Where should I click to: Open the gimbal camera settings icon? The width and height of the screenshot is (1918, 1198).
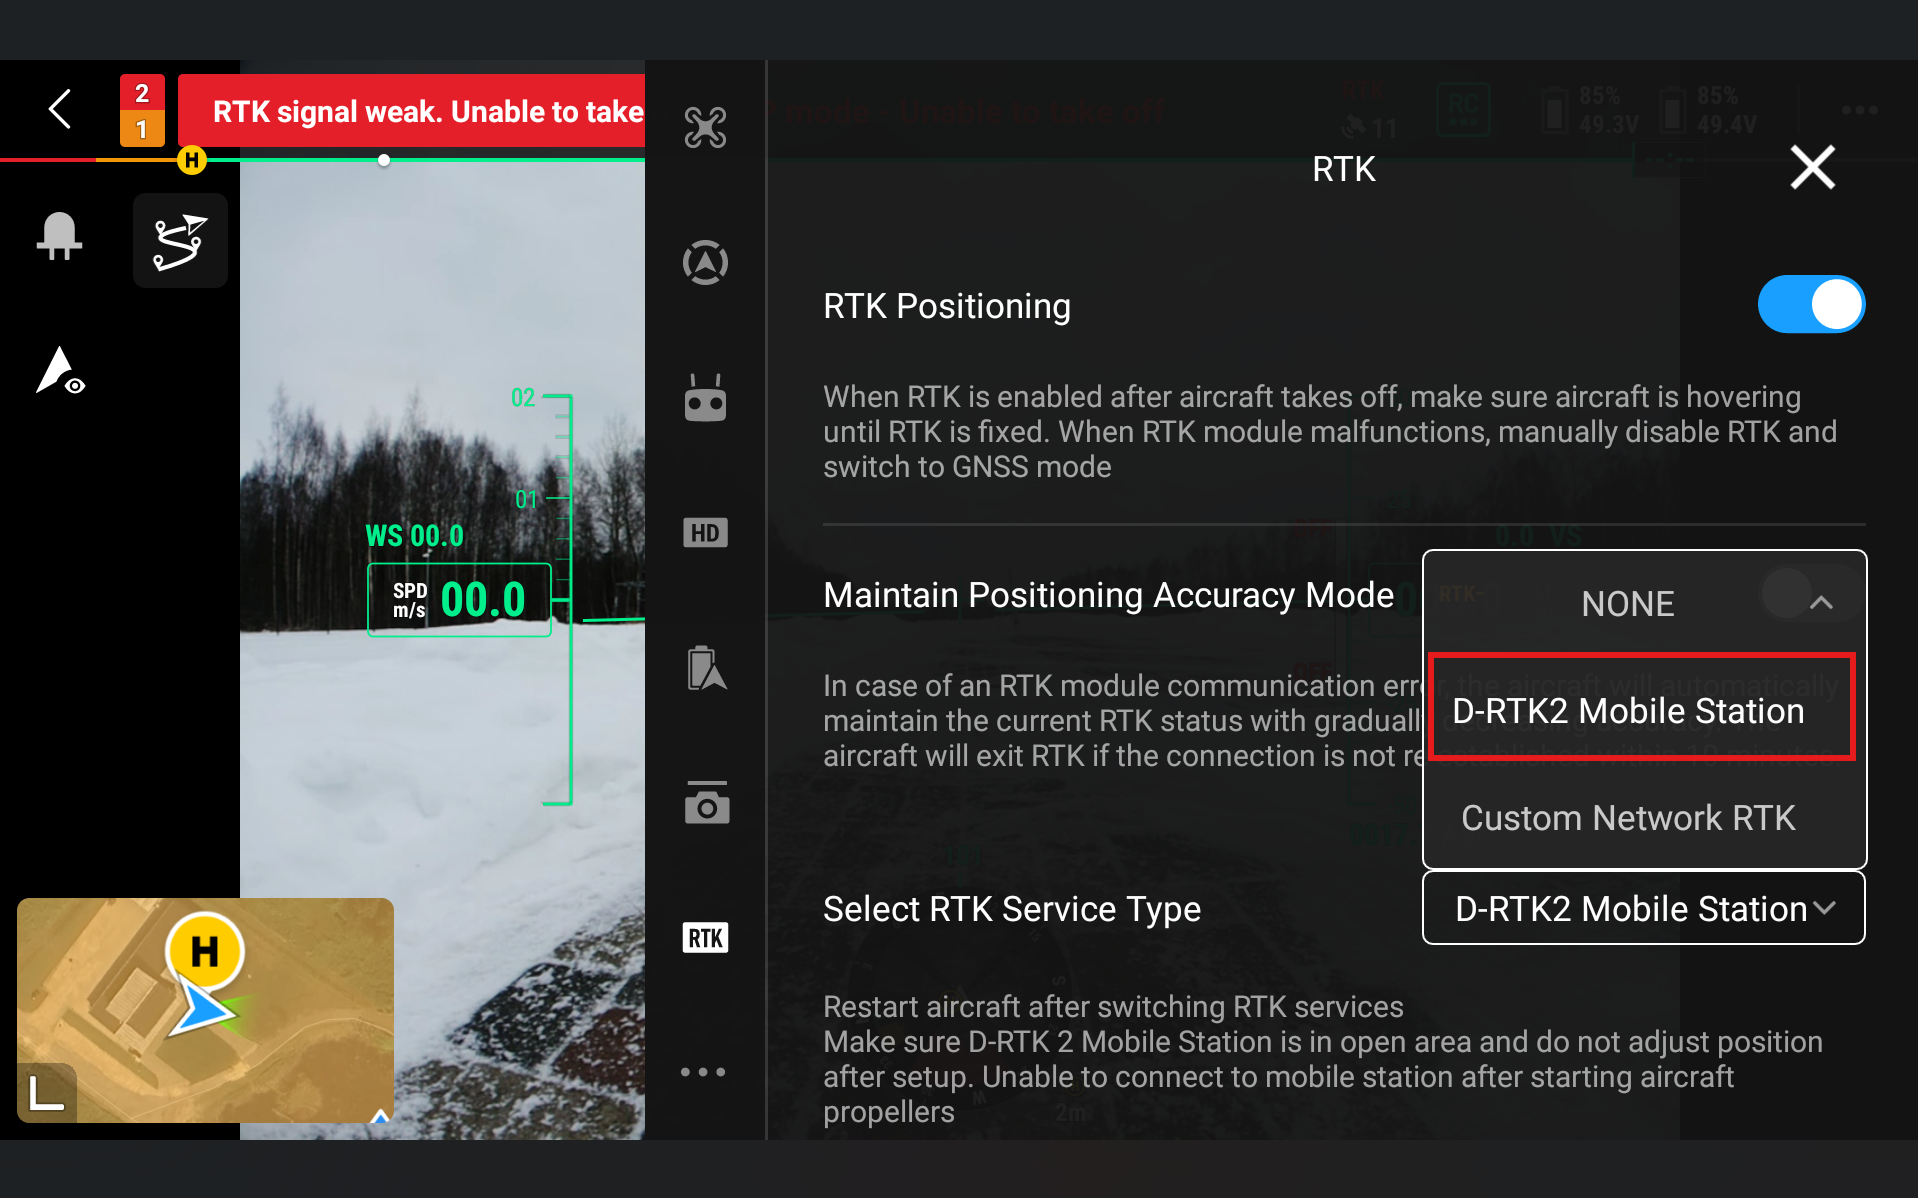tap(706, 803)
